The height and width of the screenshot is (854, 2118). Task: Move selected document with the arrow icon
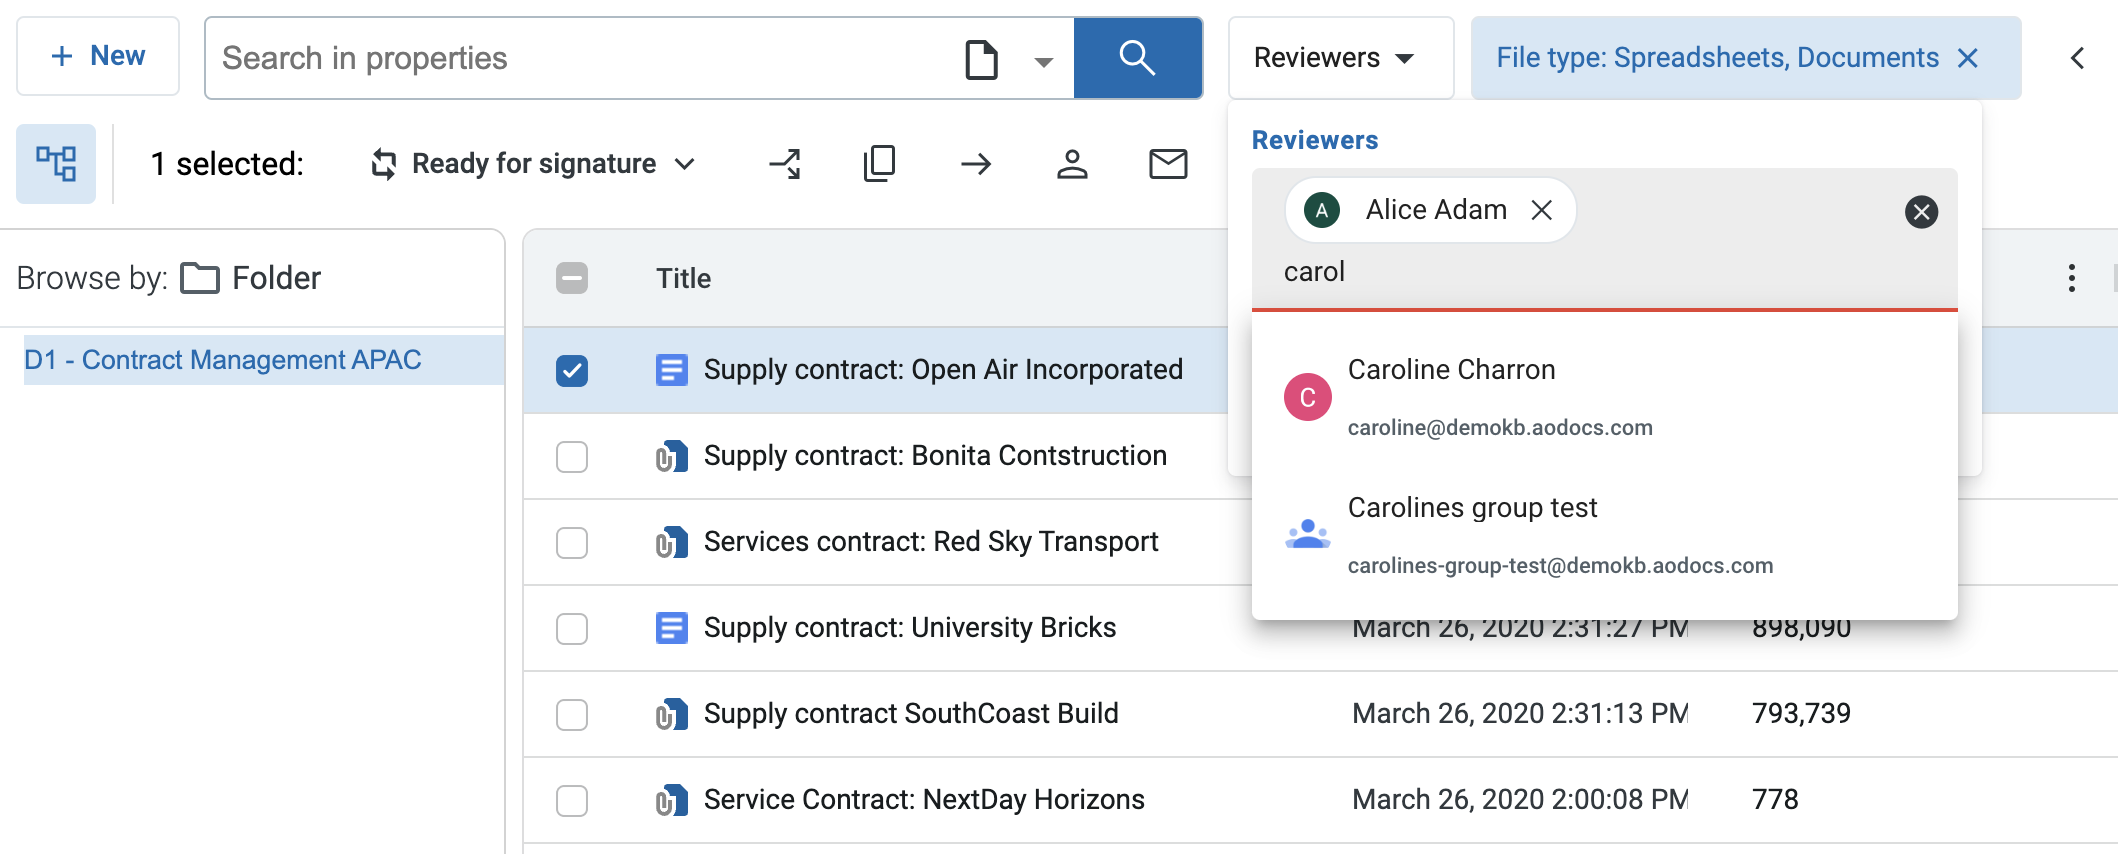(976, 163)
